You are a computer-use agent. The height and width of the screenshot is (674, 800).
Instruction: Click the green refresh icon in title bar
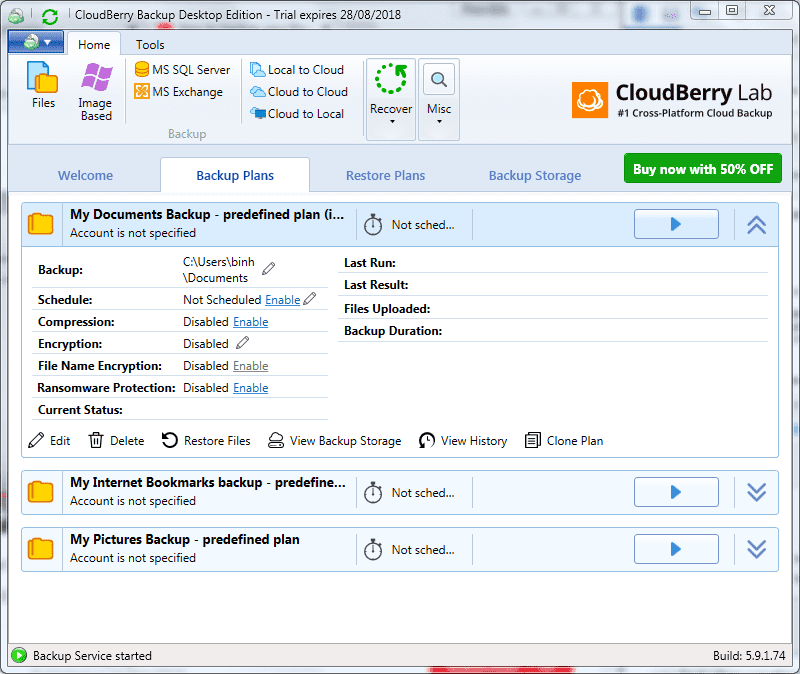(x=50, y=17)
